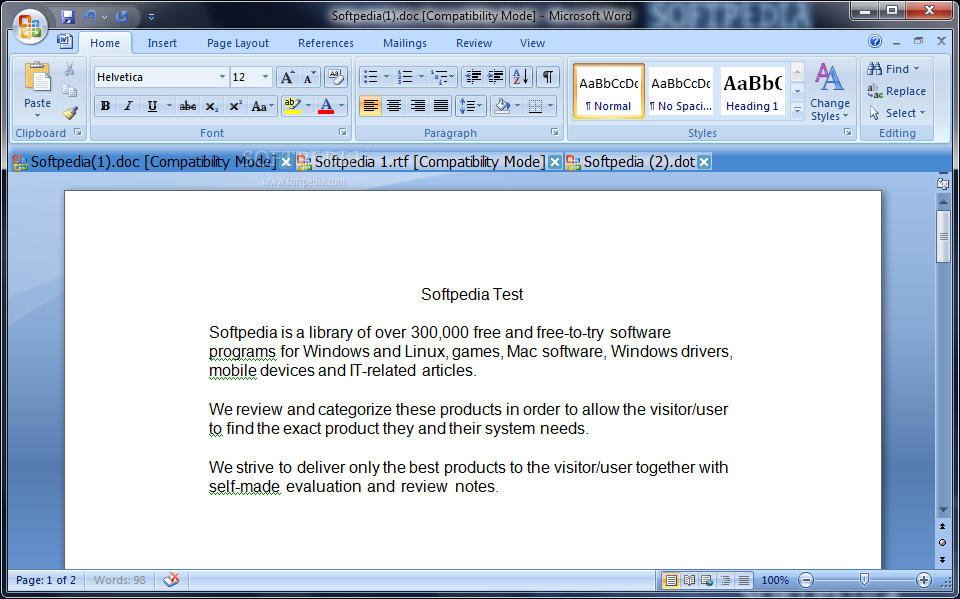Open the Insert ribbon tab

pyautogui.click(x=162, y=43)
